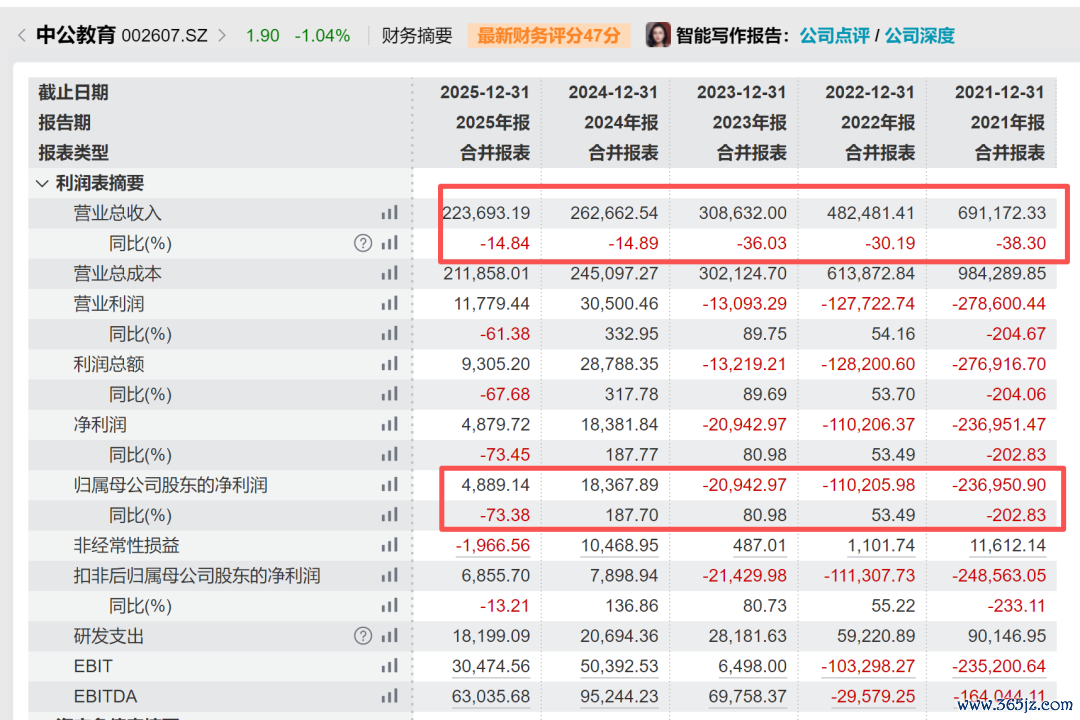Screen dimensions: 1080x720
Task: Click underlined value 10,468.95 in 非经常性损益
Action: pyautogui.click(x=619, y=546)
